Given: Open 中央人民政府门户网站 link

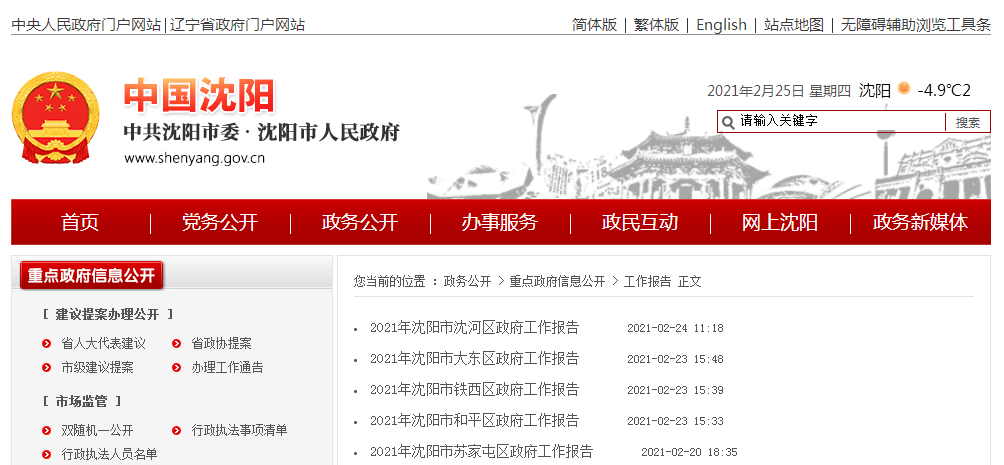Looking at the screenshot, I should coord(86,25).
